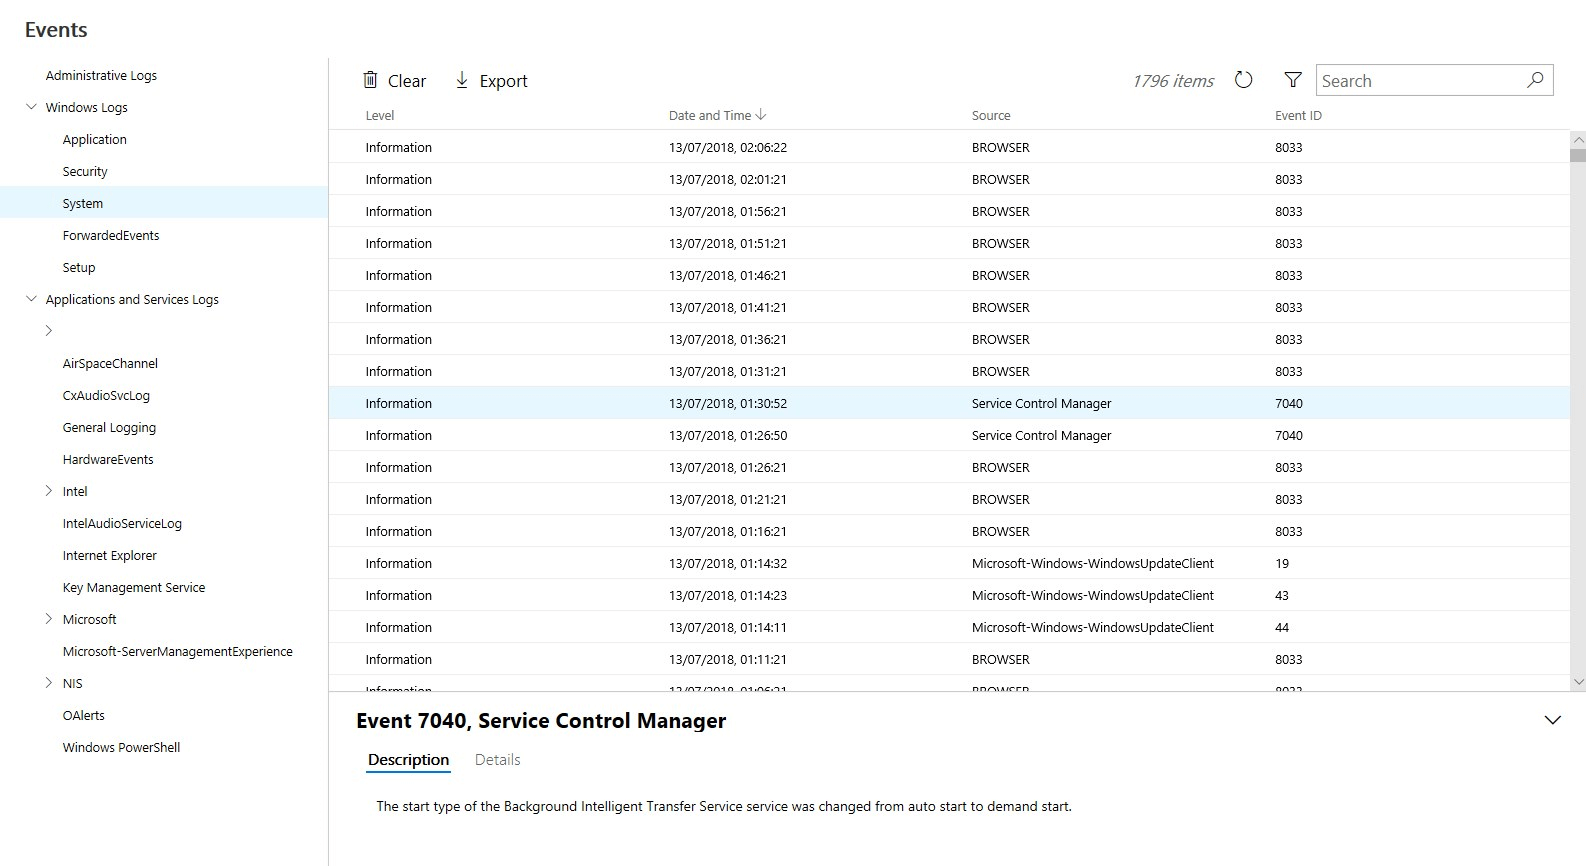The height and width of the screenshot is (866, 1586).
Task: Click the Export download arrow icon
Action: [x=462, y=80]
